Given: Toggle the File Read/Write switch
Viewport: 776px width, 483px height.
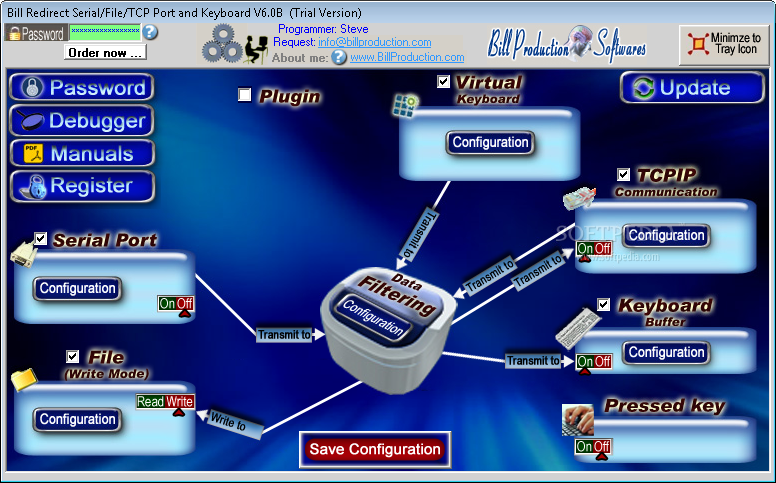Looking at the screenshot, I should click(x=165, y=402).
